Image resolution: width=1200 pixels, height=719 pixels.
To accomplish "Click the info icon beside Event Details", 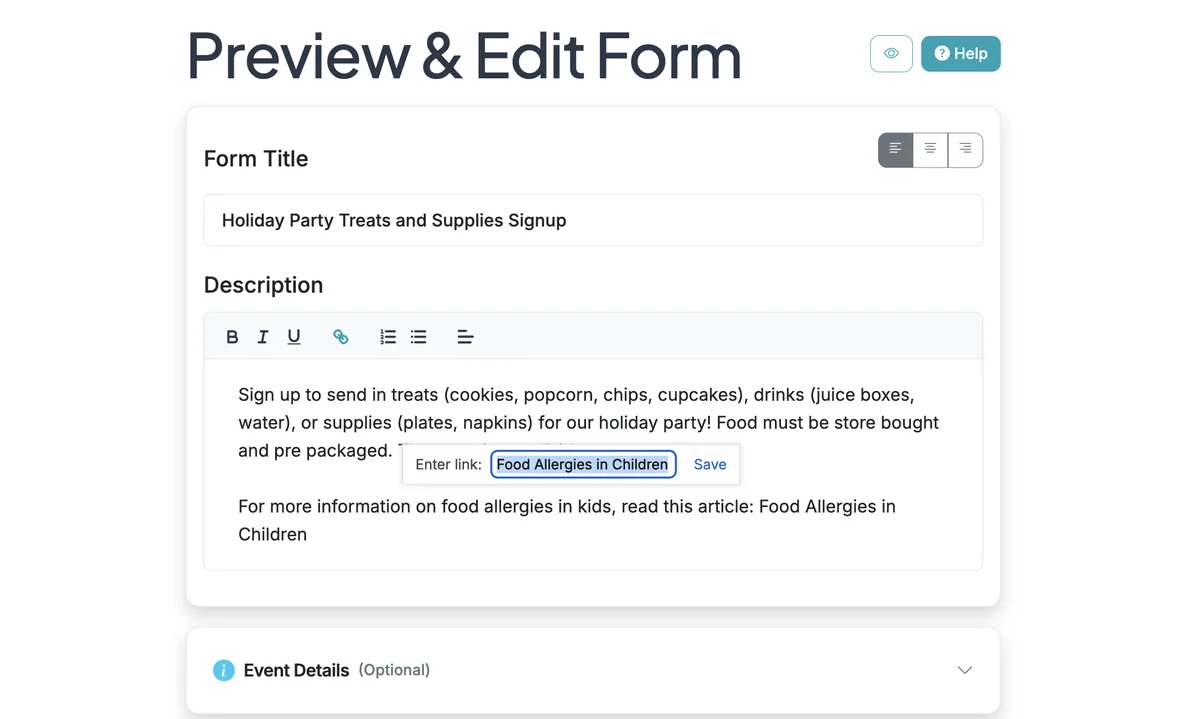I will pyautogui.click(x=223, y=670).
